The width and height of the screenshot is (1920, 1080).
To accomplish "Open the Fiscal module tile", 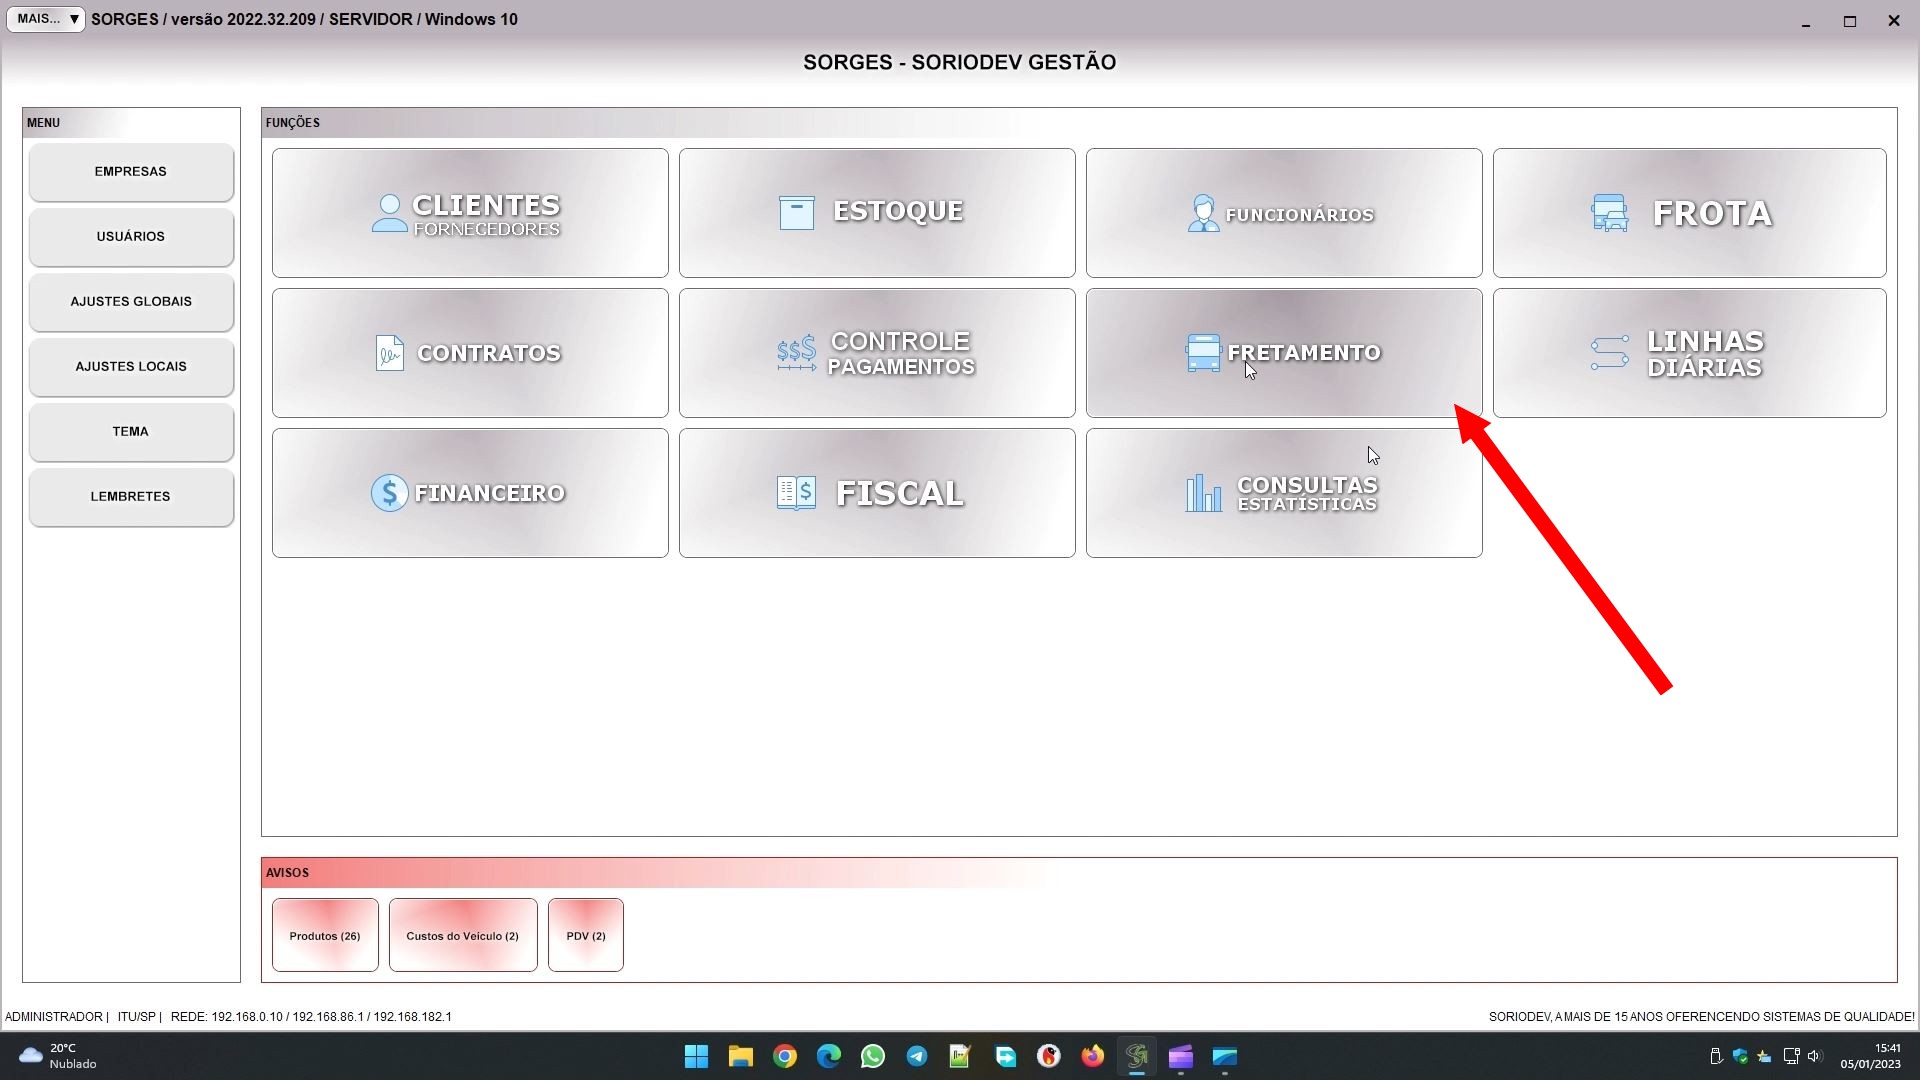I will (x=877, y=493).
